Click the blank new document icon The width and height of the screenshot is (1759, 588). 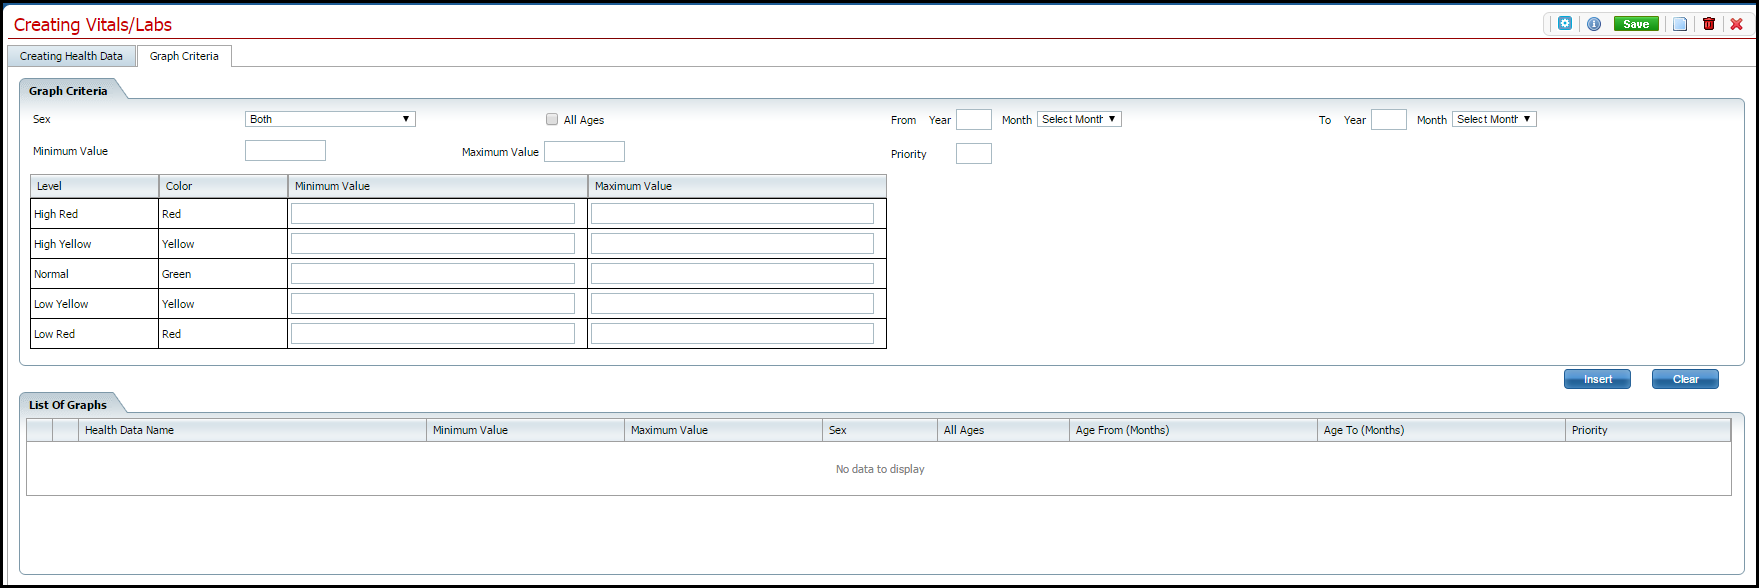point(1680,24)
